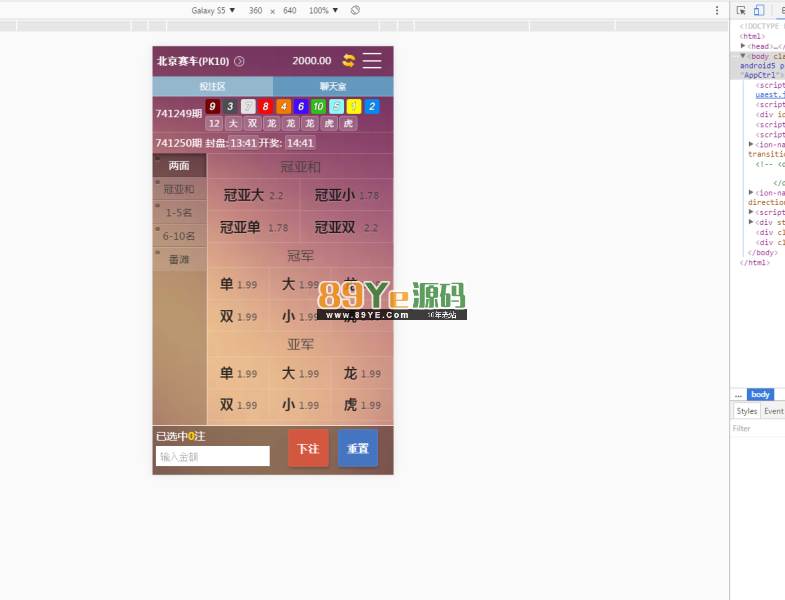Click the orange refresh balance icon
The image size is (785, 600).
349,61
